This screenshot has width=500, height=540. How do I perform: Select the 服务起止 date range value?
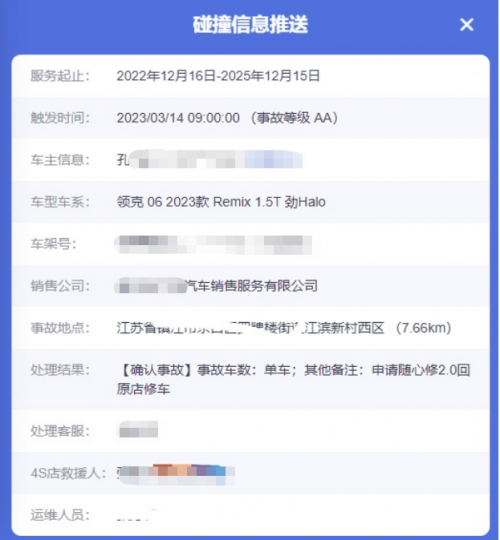click(x=218, y=76)
